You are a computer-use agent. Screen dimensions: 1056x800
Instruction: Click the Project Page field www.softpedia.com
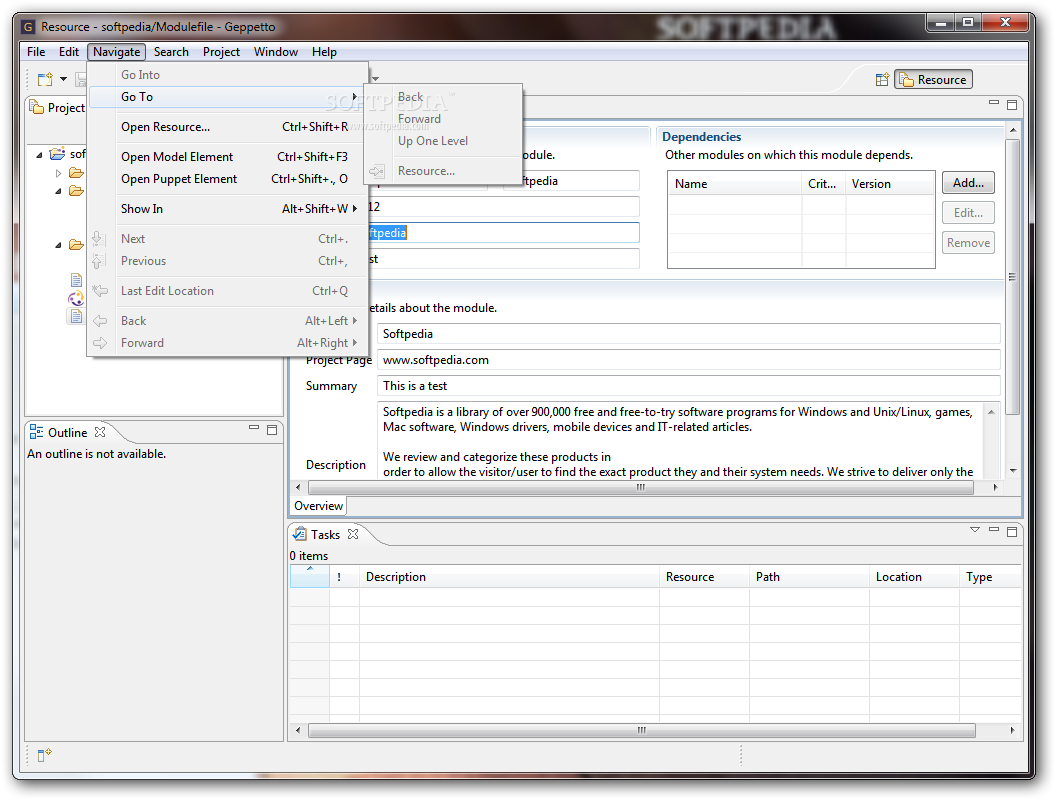tap(688, 360)
